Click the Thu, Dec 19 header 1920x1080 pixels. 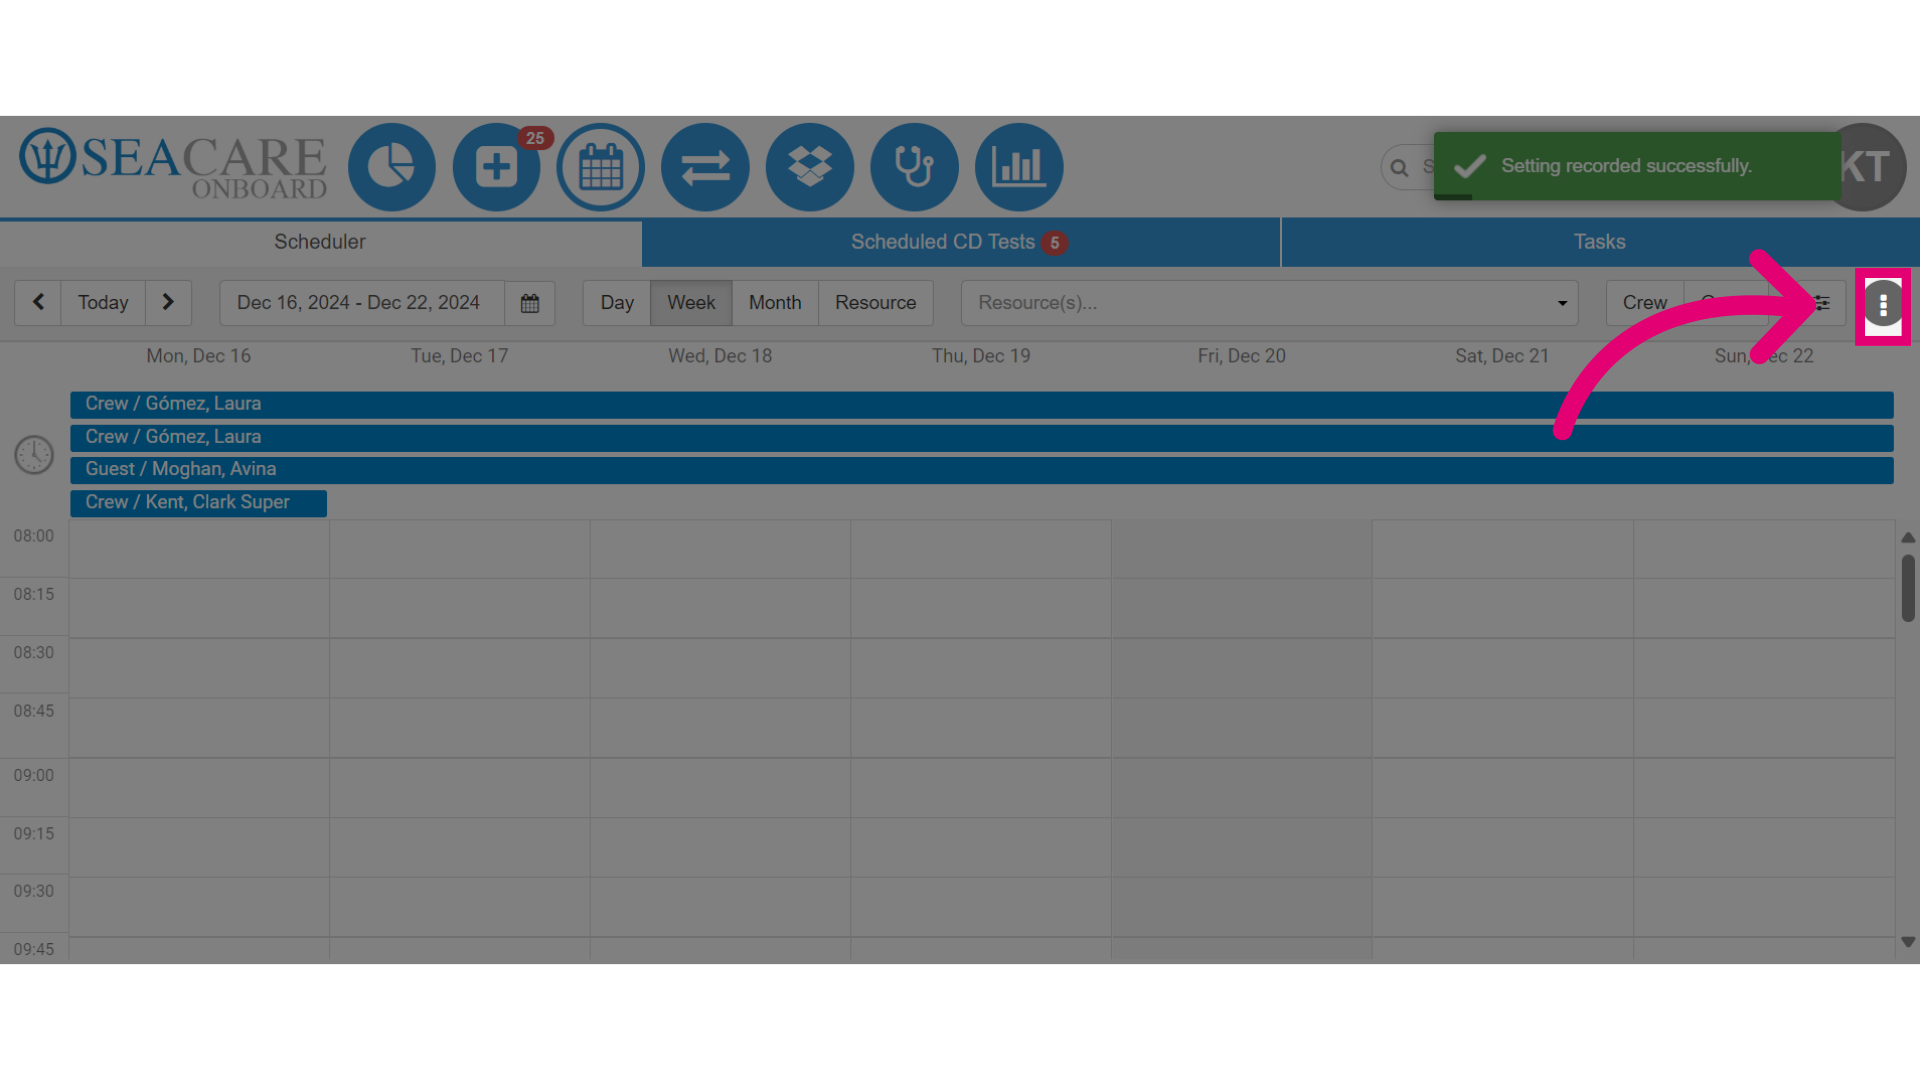[981, 356]
